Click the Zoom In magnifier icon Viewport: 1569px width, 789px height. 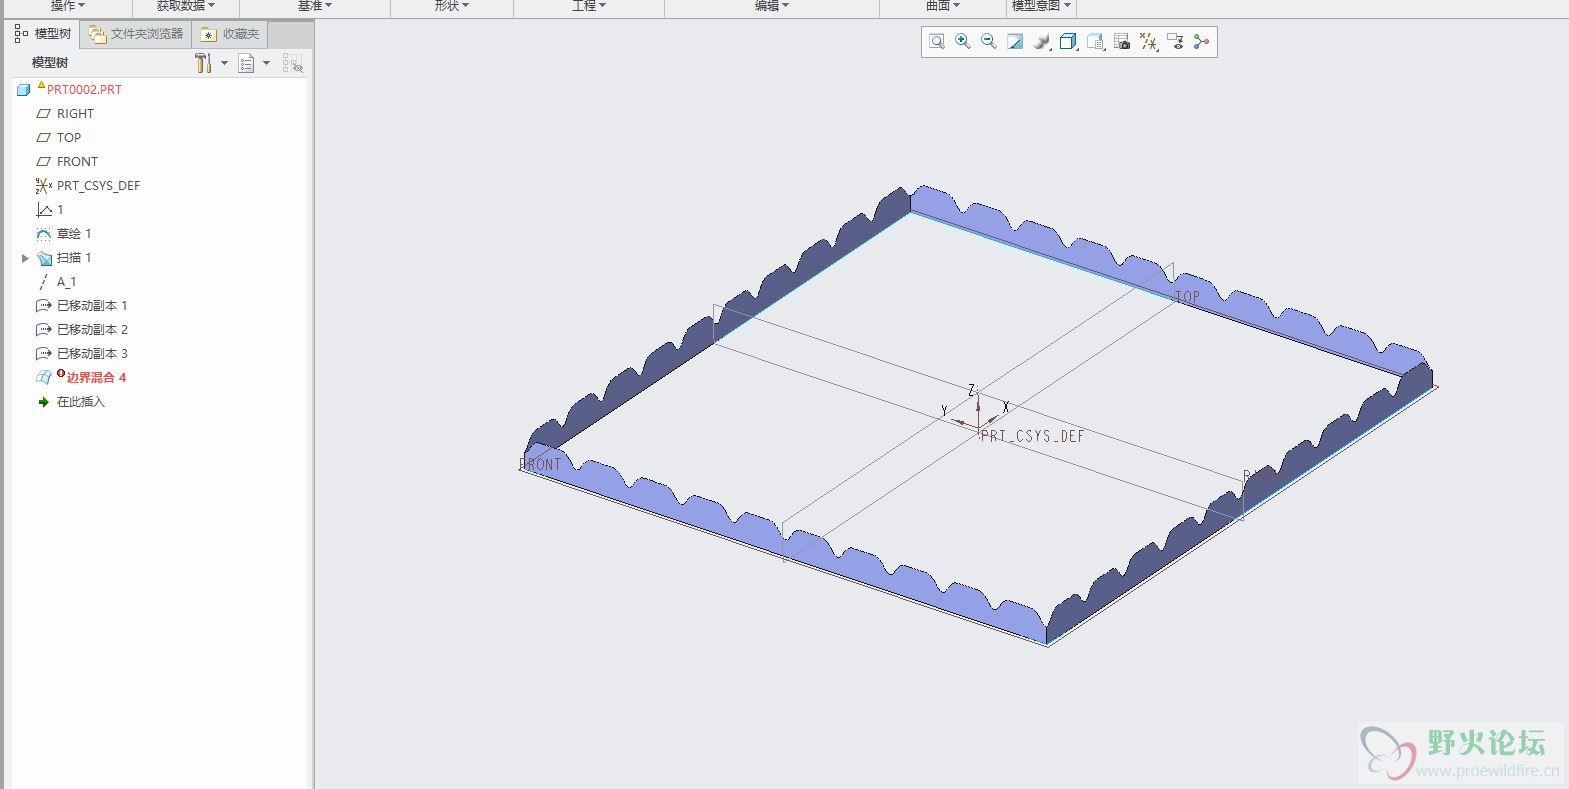coord(963,41)
